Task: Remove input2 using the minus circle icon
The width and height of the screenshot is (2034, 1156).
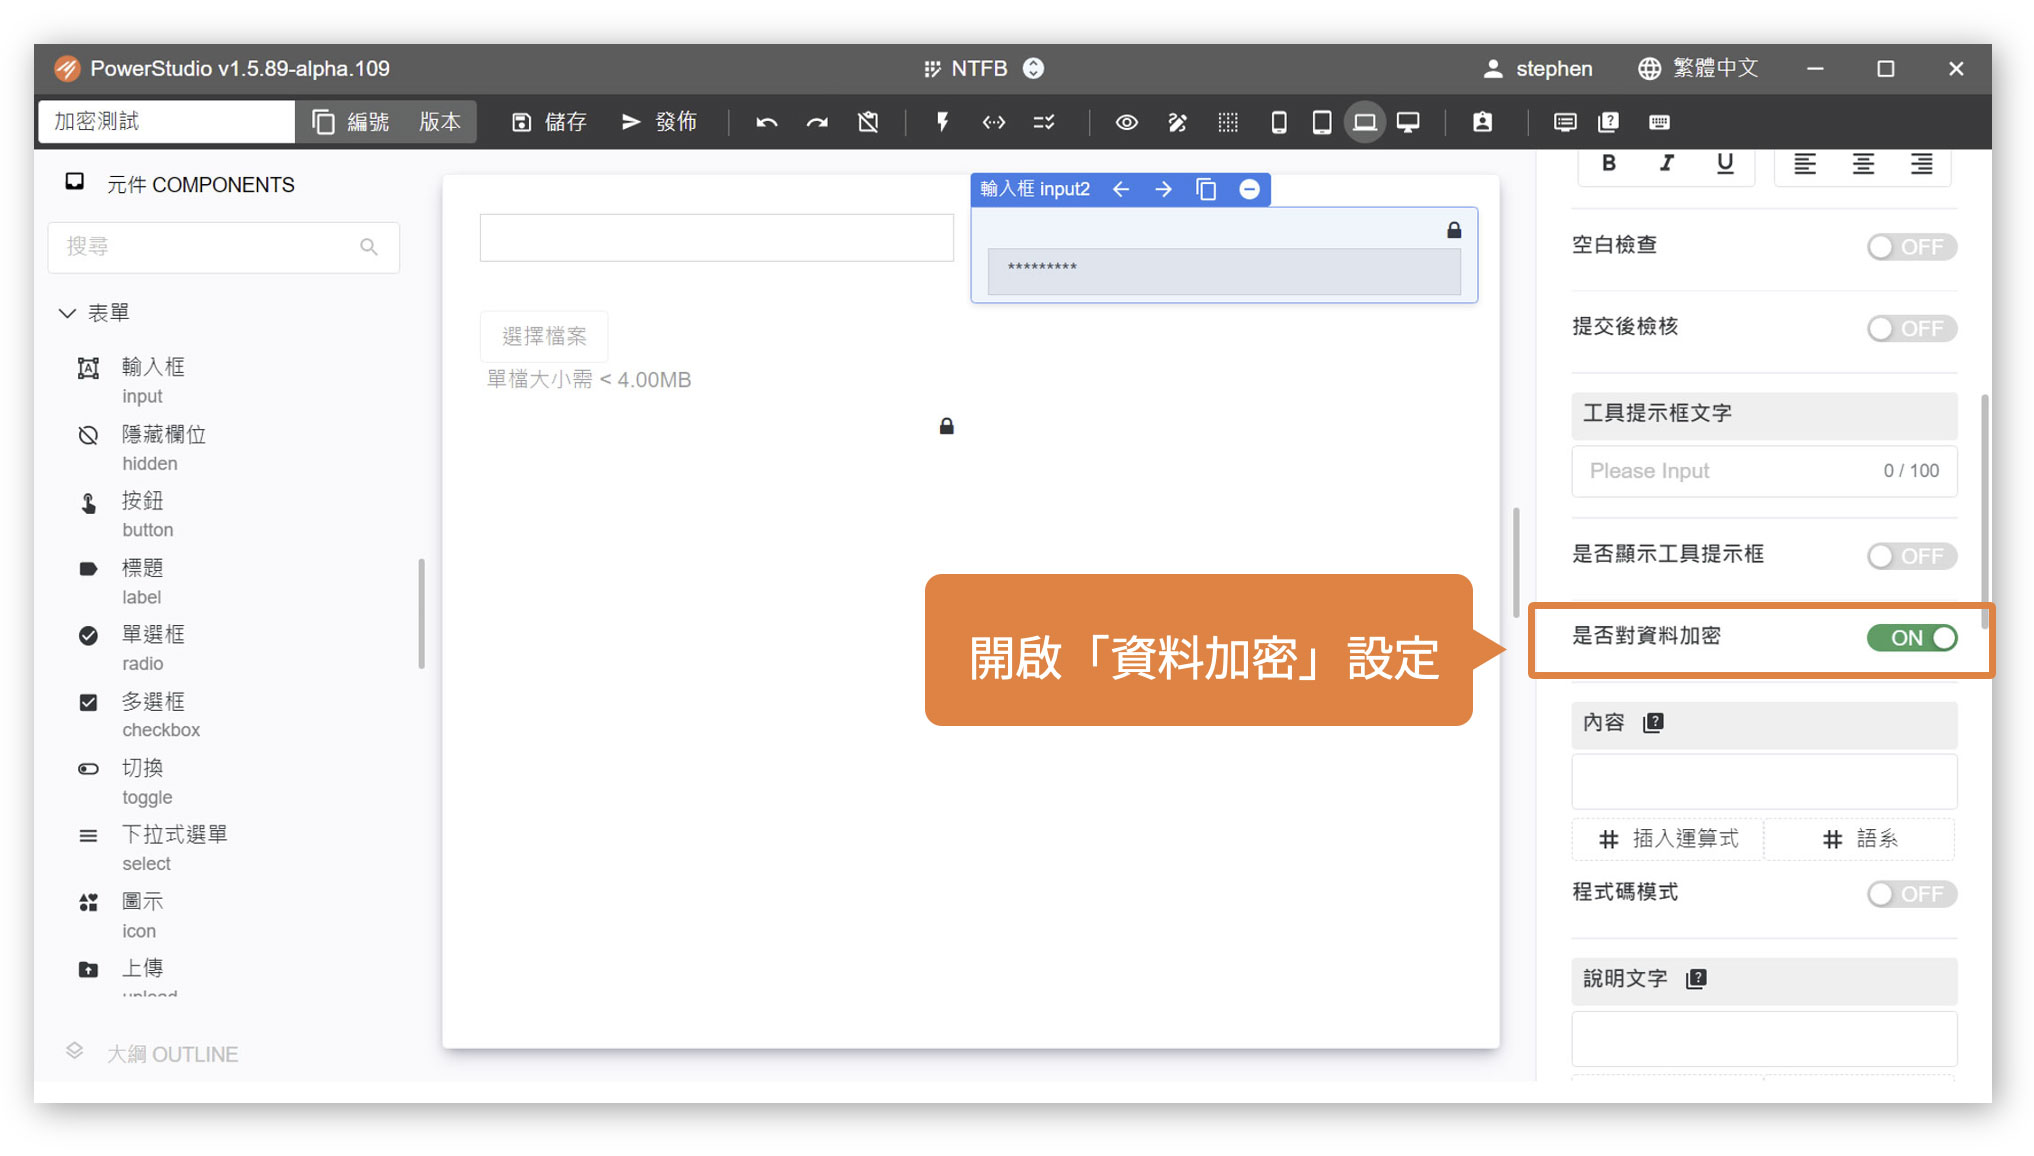Action: (x=1249, y=189)
